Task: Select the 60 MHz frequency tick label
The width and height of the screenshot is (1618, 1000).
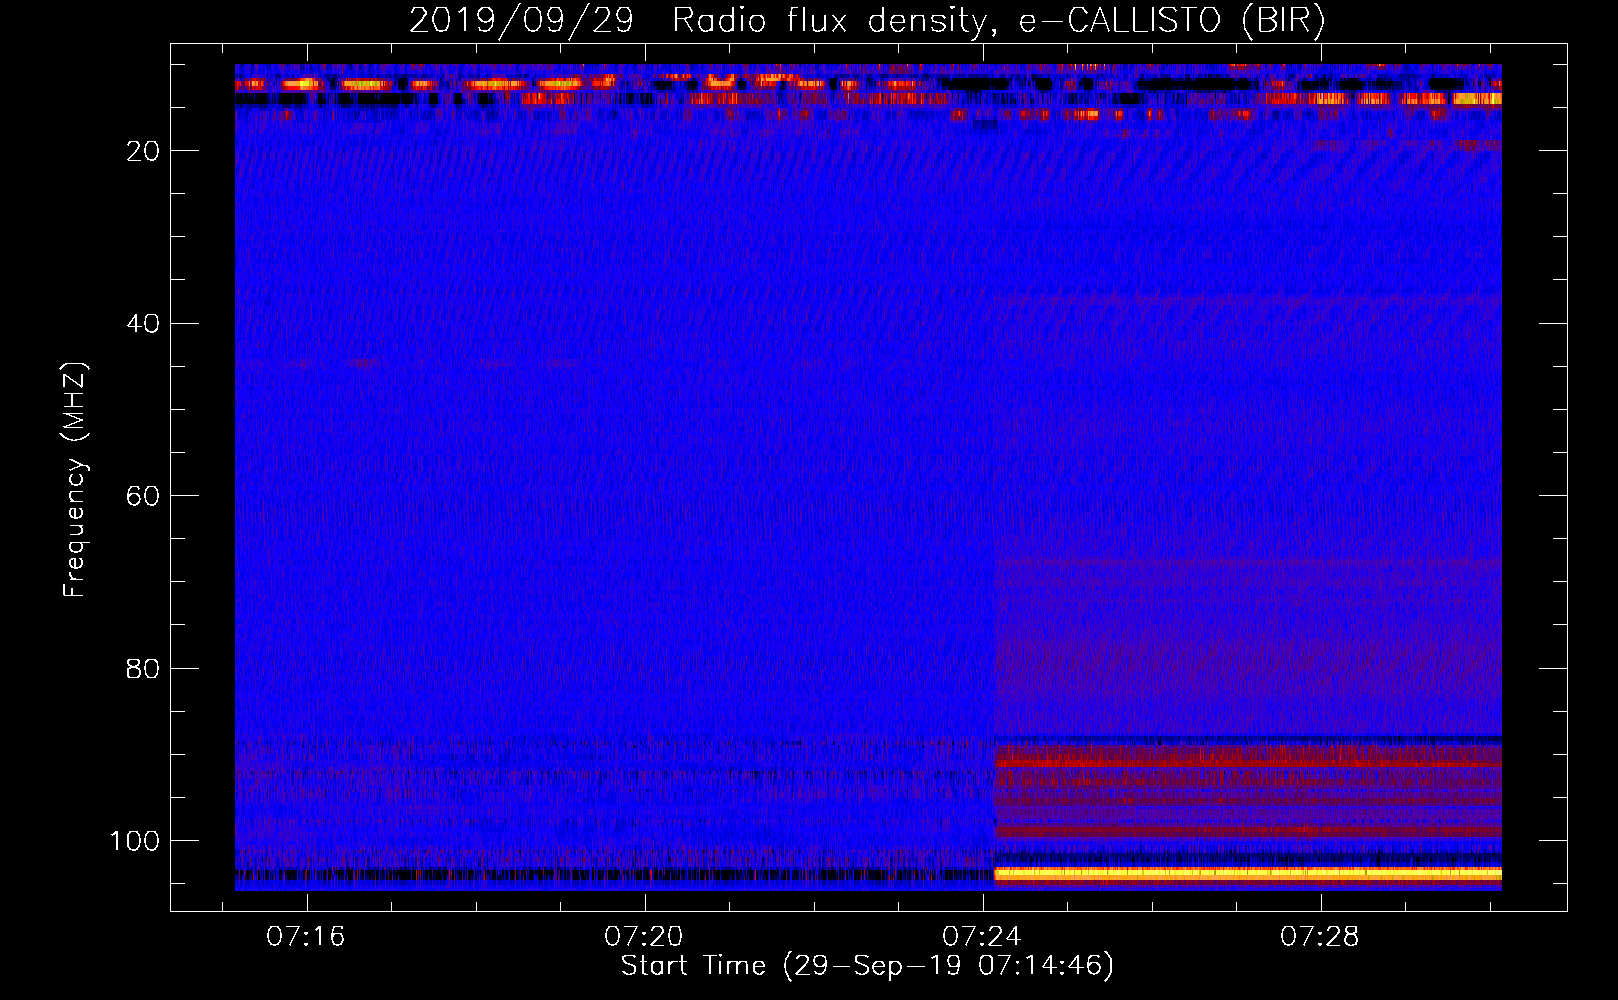Action: pyautogui.click(x=143, y=496)
